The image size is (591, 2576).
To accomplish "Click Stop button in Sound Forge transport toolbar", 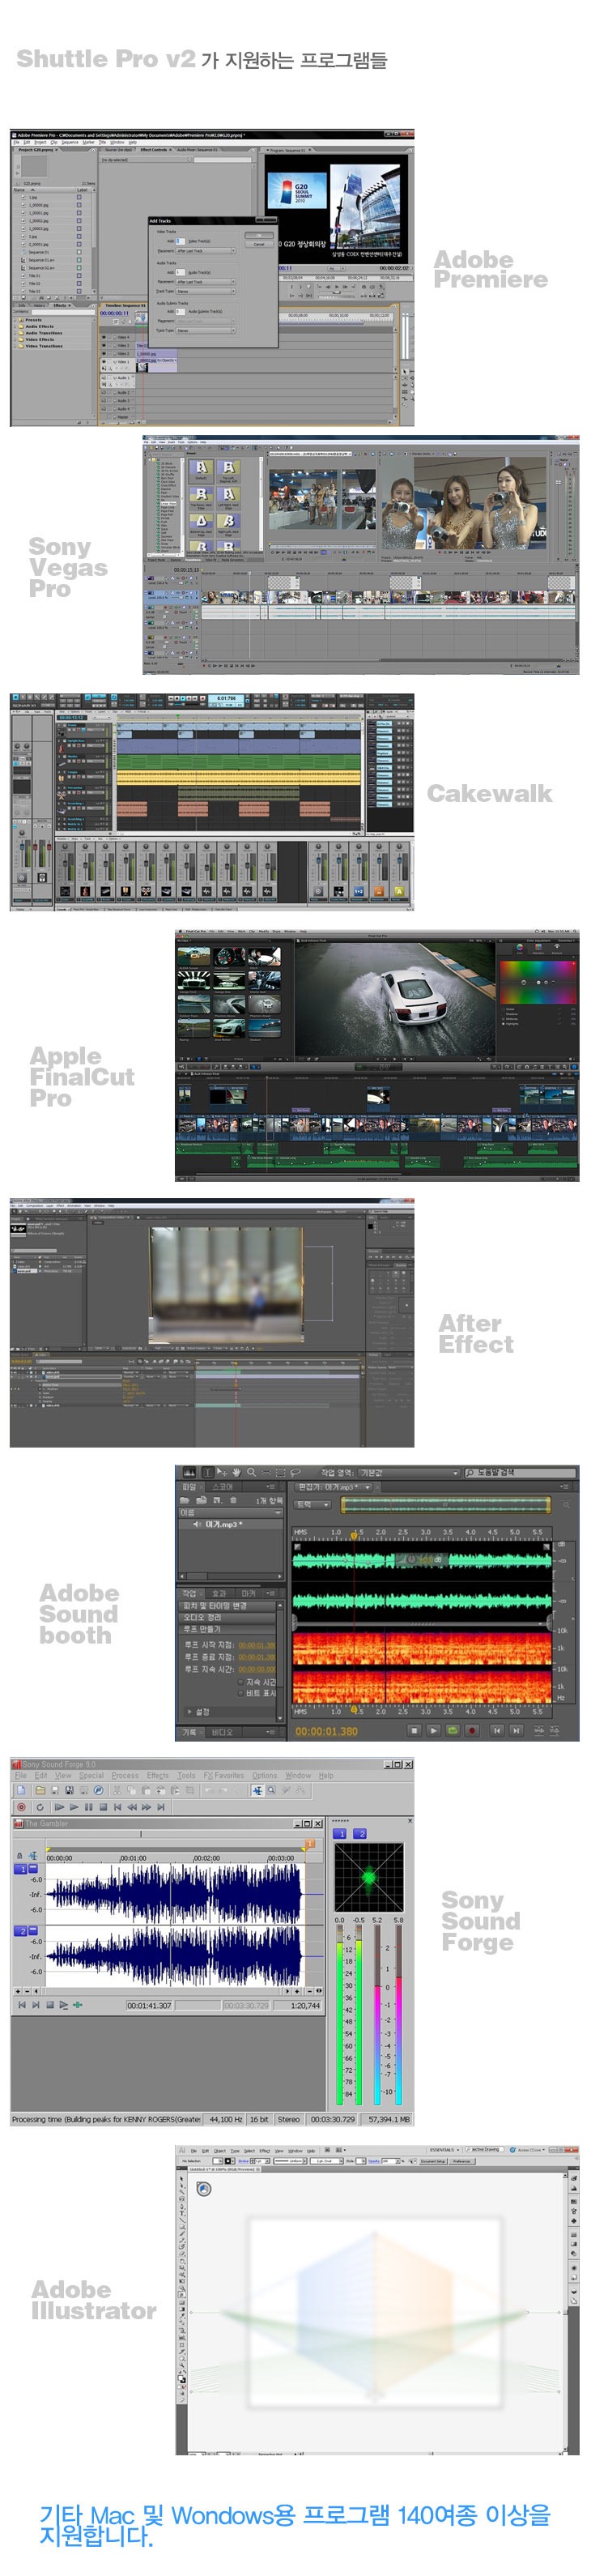I will click(103, 1807).
